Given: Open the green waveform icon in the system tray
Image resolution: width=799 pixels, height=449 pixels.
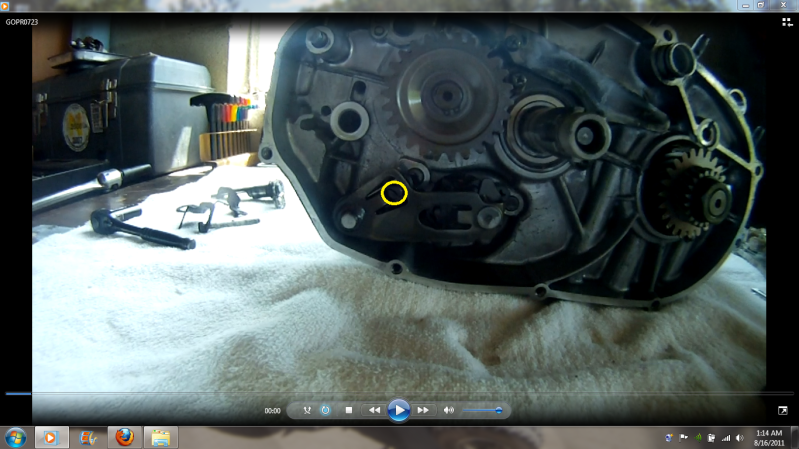Looking at the screenshot, I should 698,438.
